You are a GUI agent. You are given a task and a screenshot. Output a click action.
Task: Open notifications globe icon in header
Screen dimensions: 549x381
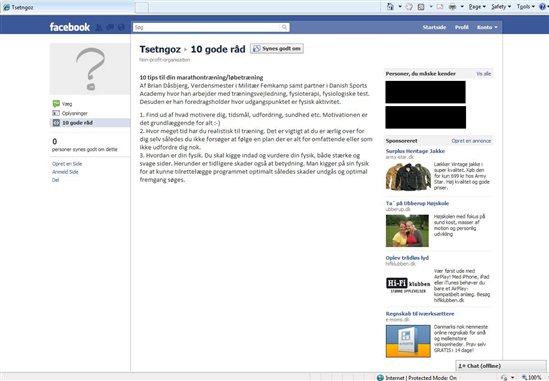click(x=121, y=27)
